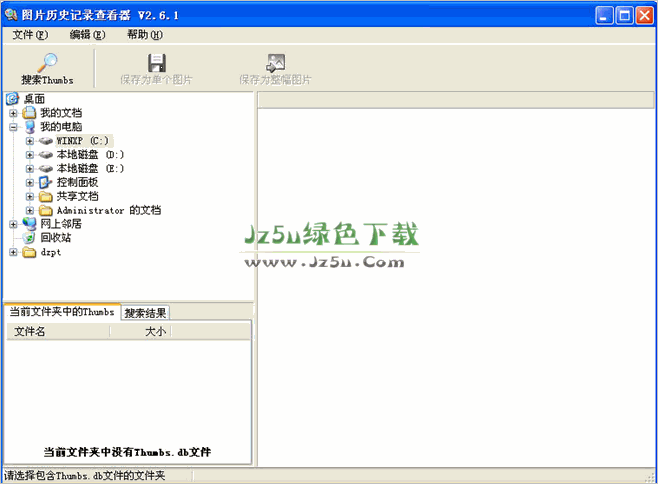Maximize the 图片历史记录查看器 window

(x=624, y=16)
